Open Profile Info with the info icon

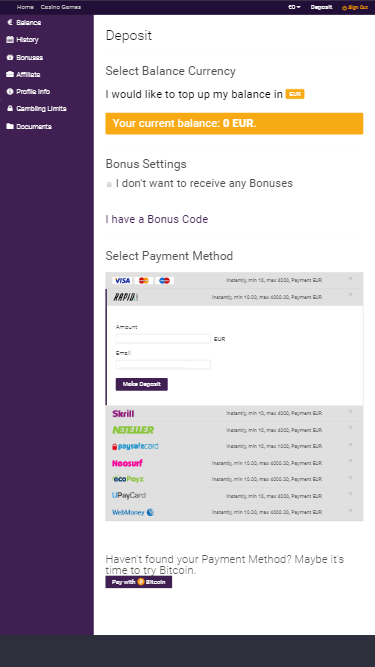pyautogui.click(x=28, y=91)
